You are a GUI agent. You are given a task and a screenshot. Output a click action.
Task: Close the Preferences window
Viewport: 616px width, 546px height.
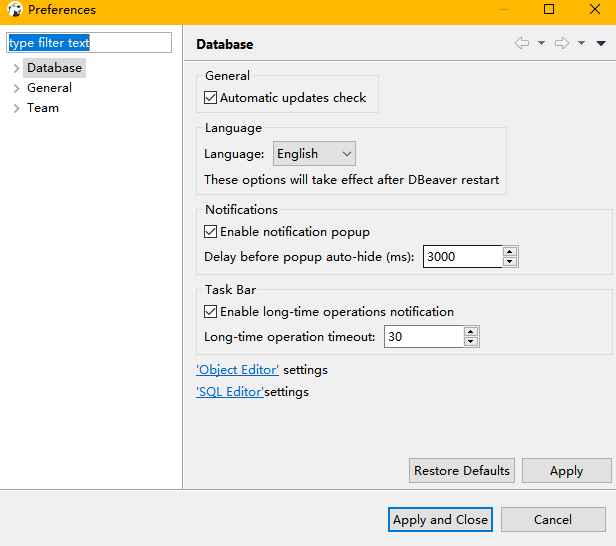pyautogui.click(x=595, y=9)
